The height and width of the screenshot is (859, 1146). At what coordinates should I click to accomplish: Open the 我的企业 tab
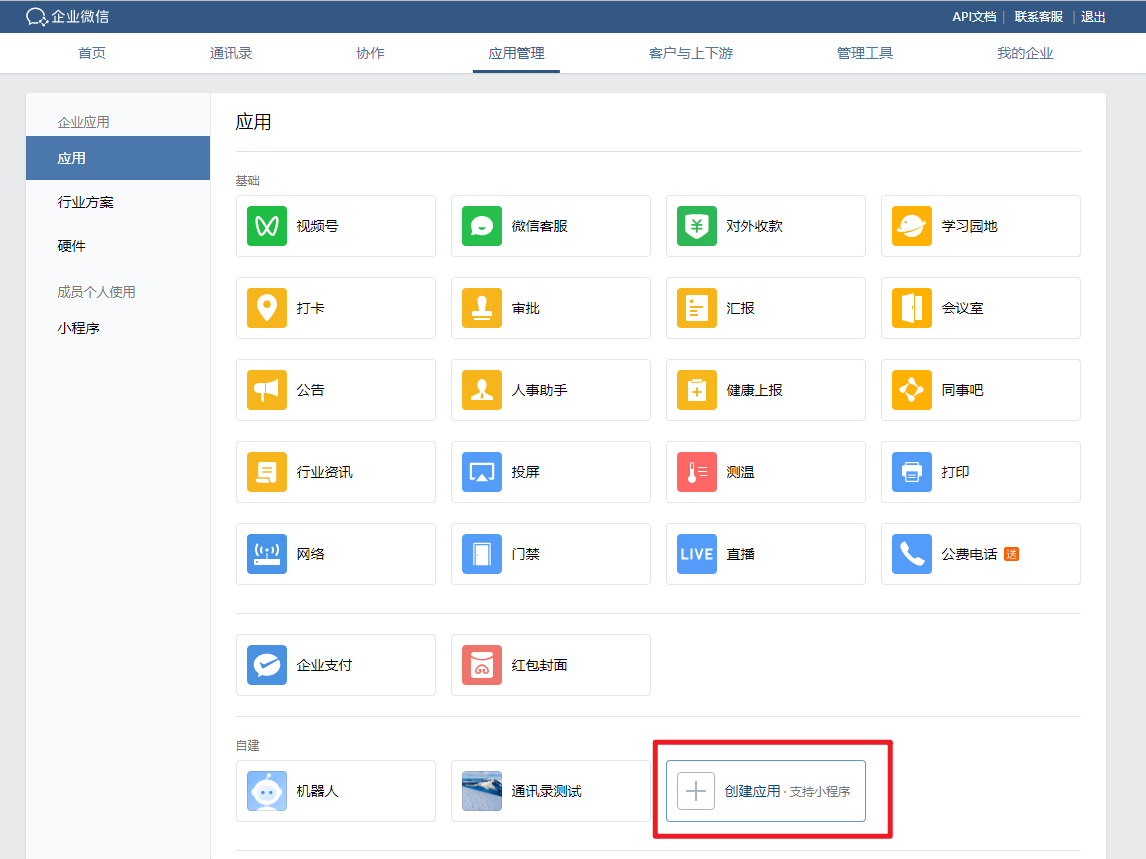point(1025,53)
